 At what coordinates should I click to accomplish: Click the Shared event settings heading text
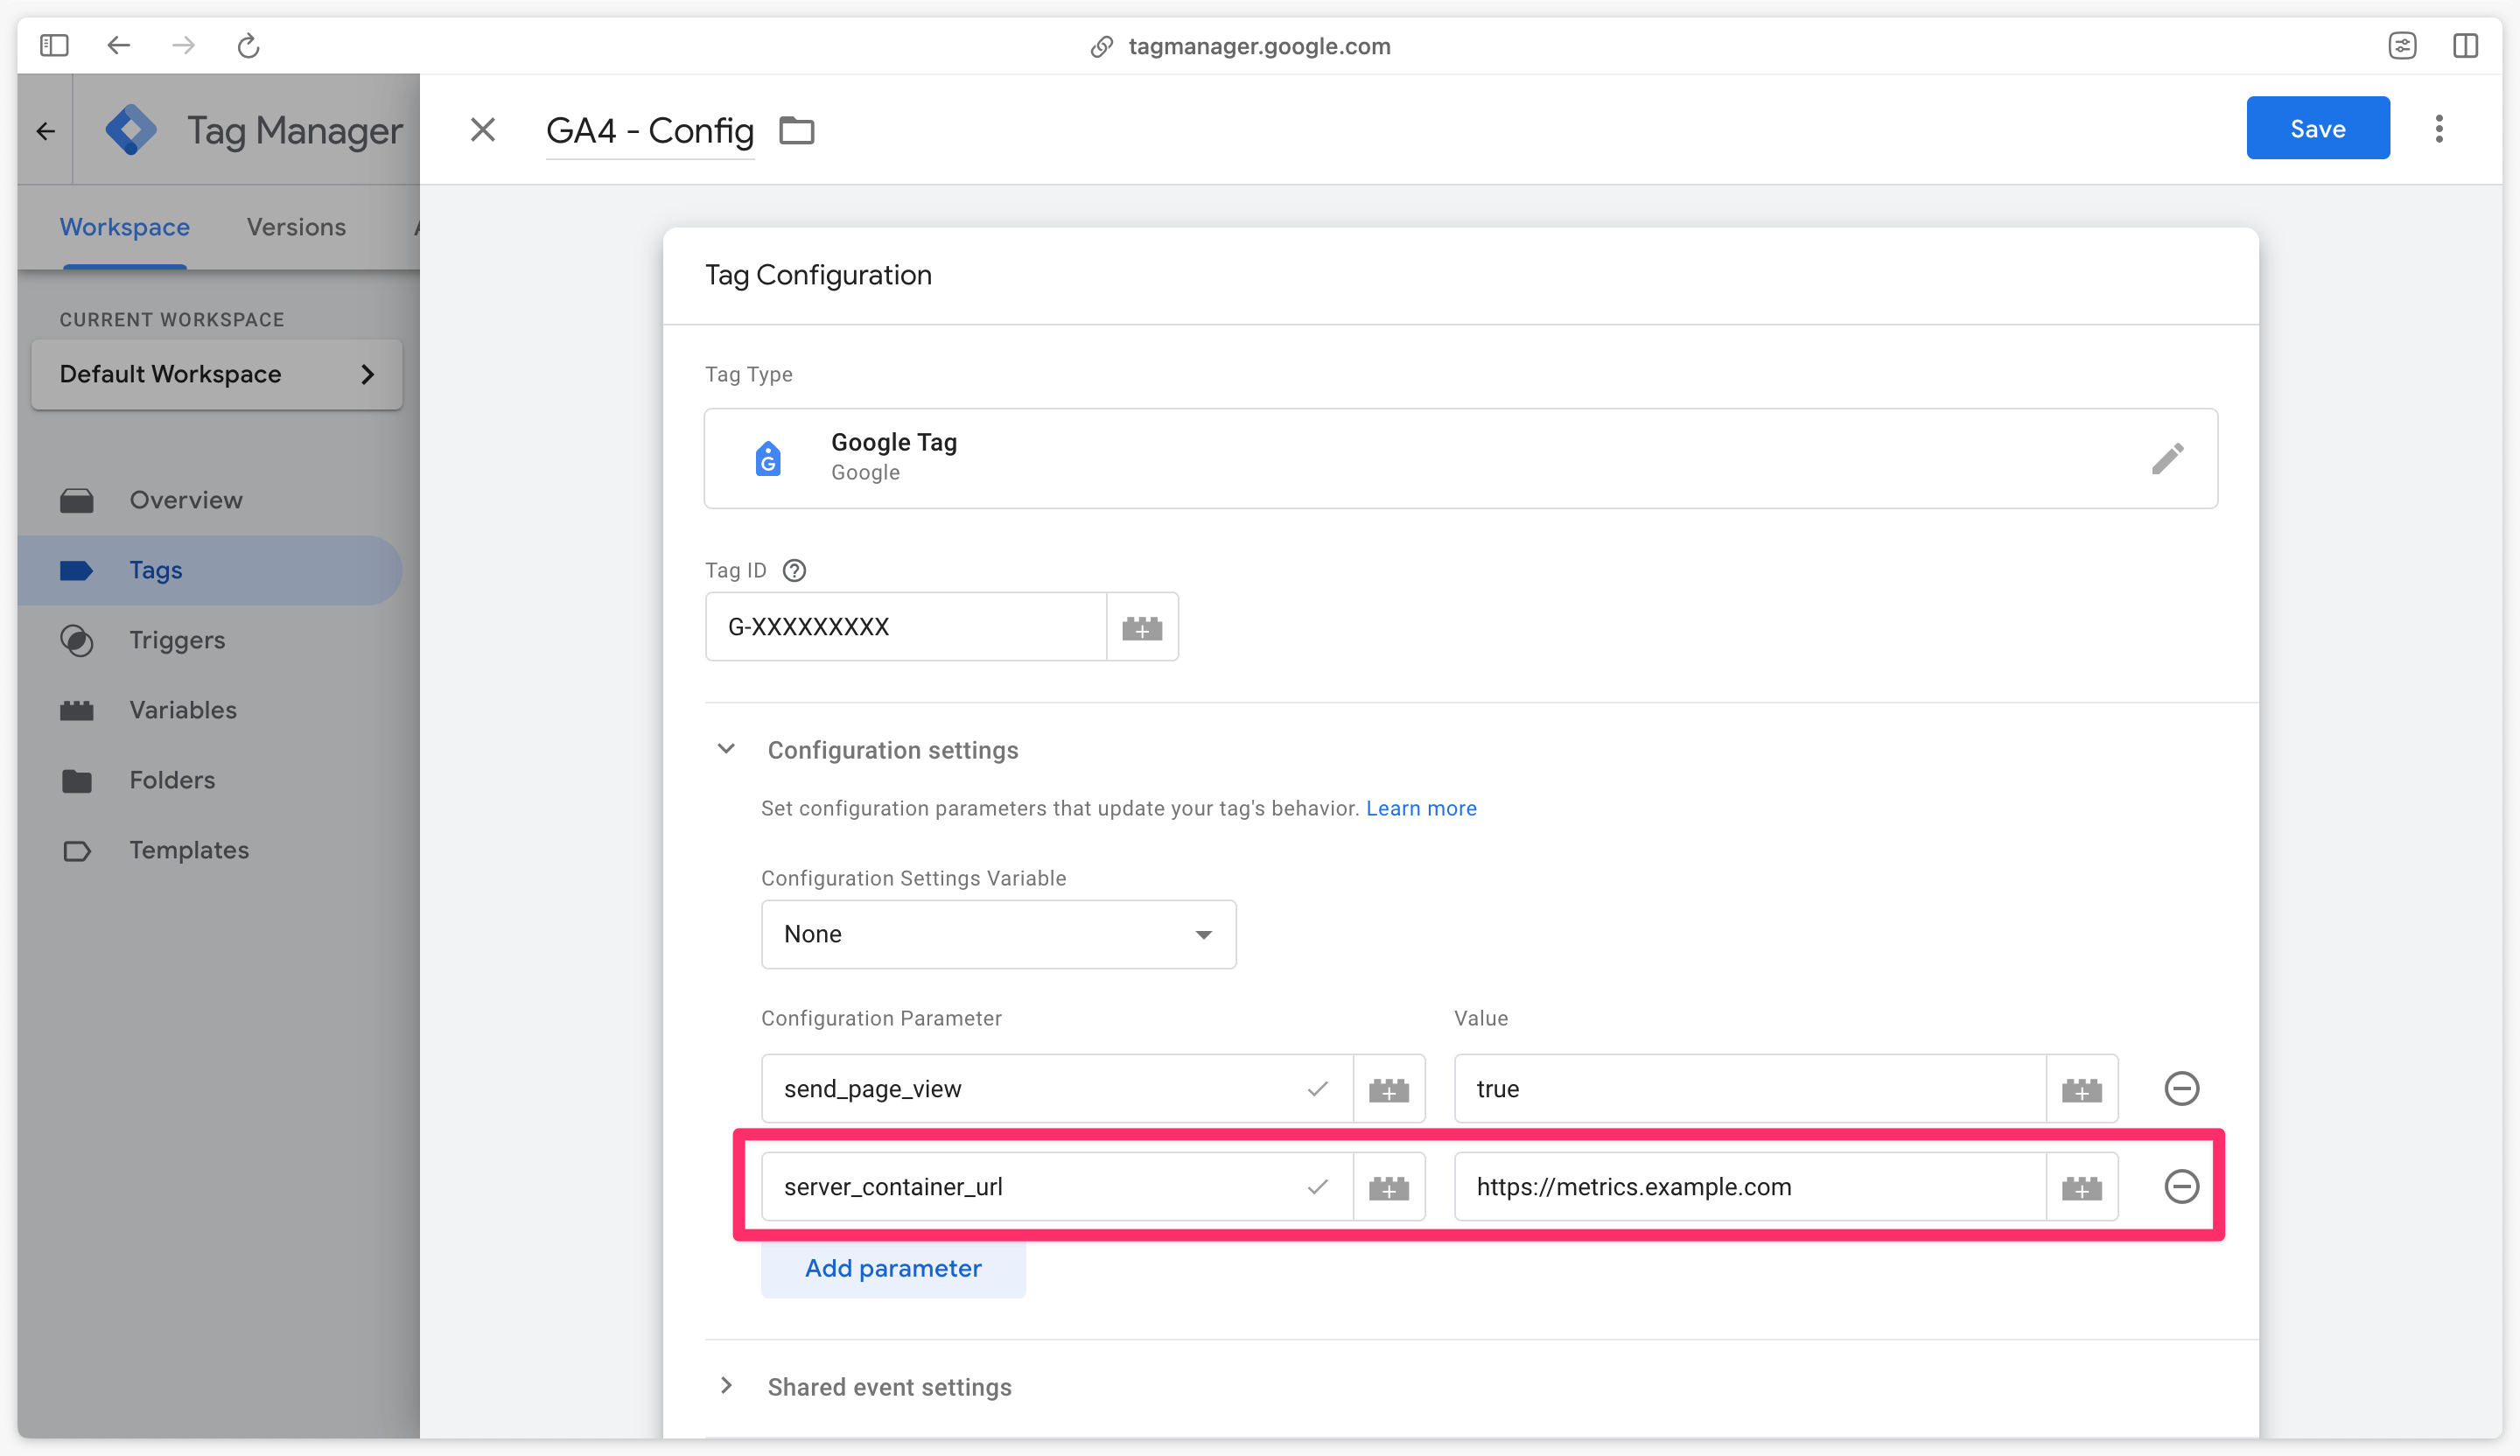[x=889, y=1387]
